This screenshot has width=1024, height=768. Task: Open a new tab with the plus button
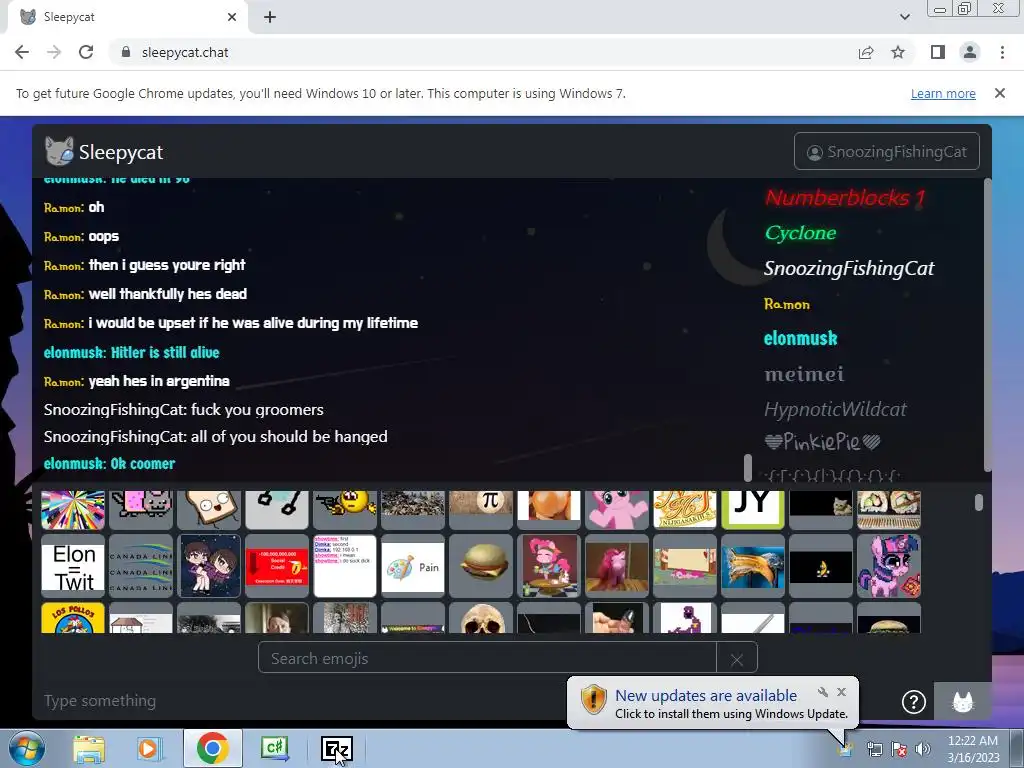[x=270, y=17]
